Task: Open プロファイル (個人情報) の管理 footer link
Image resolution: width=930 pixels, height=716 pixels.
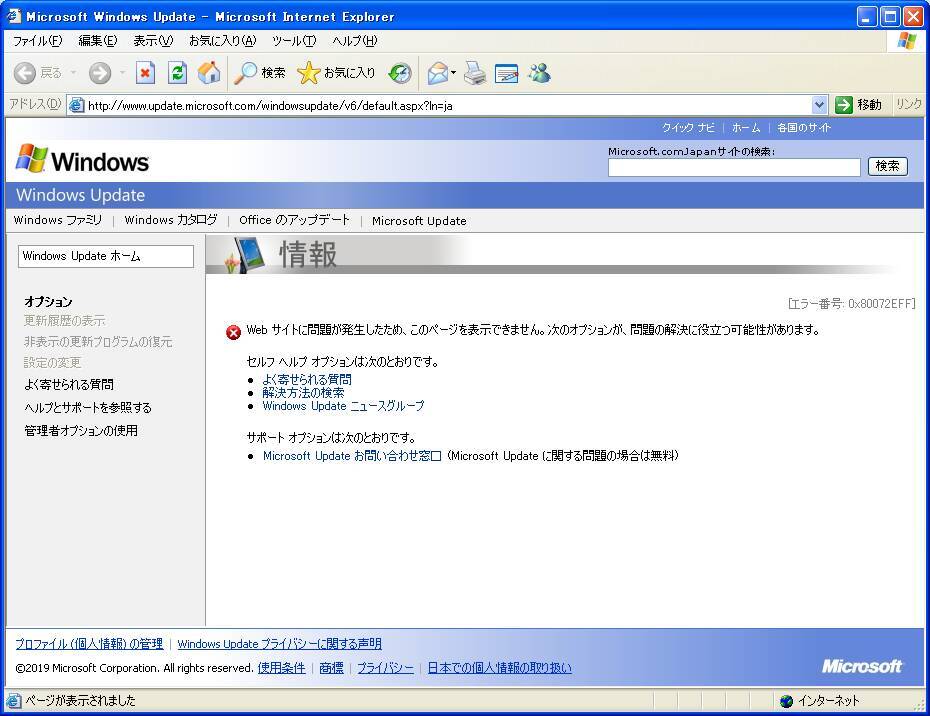Action: tap(89, 644)
